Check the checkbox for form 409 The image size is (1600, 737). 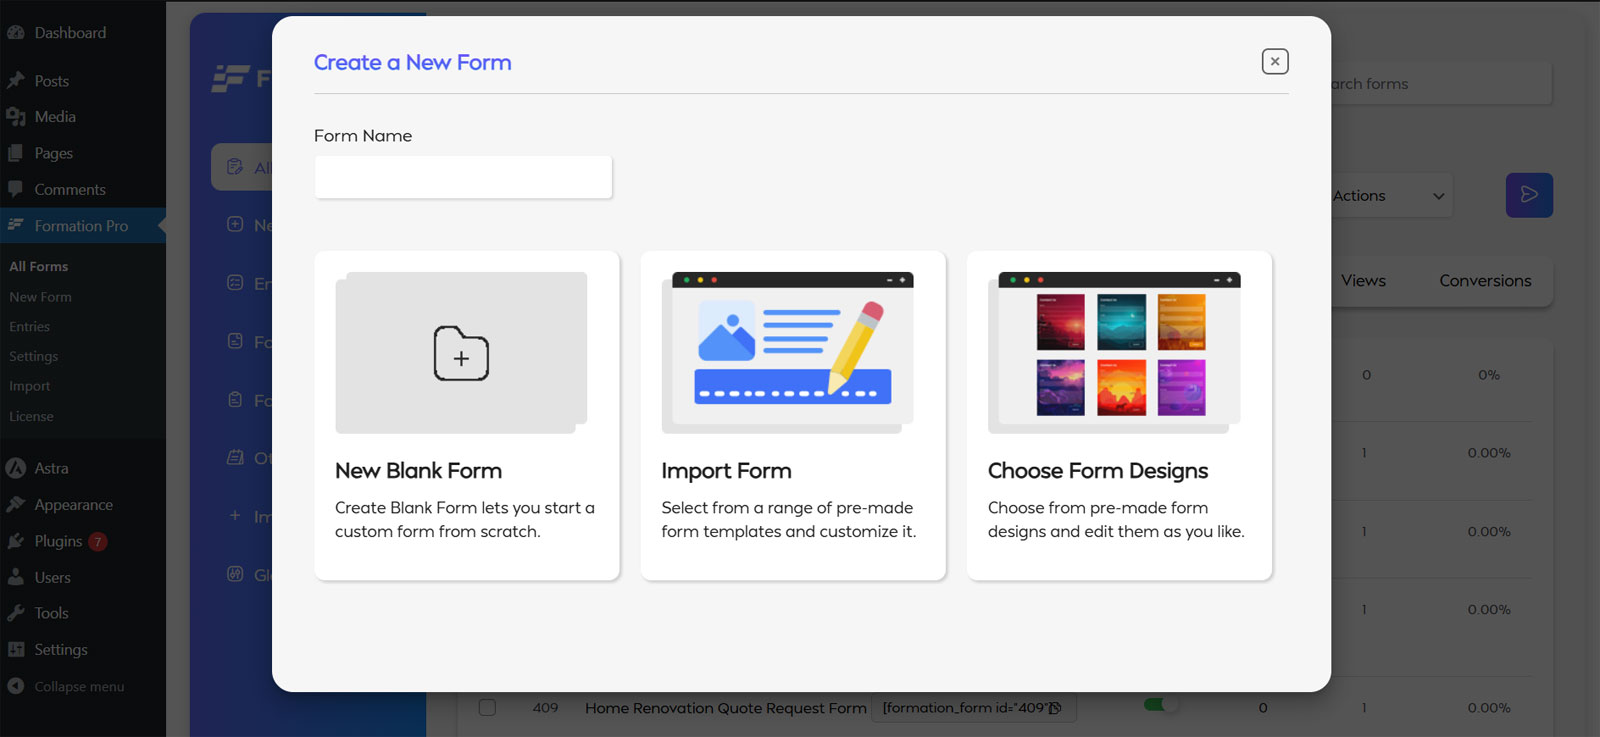point(487,707)
